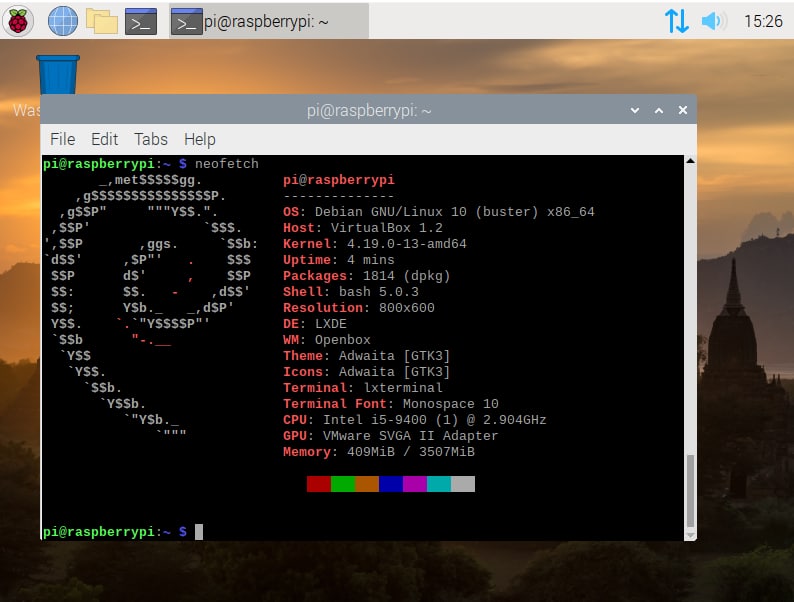Open the network transfer arrows icon
The width and height of the screenshot is (794, 602).
[677, 21]
